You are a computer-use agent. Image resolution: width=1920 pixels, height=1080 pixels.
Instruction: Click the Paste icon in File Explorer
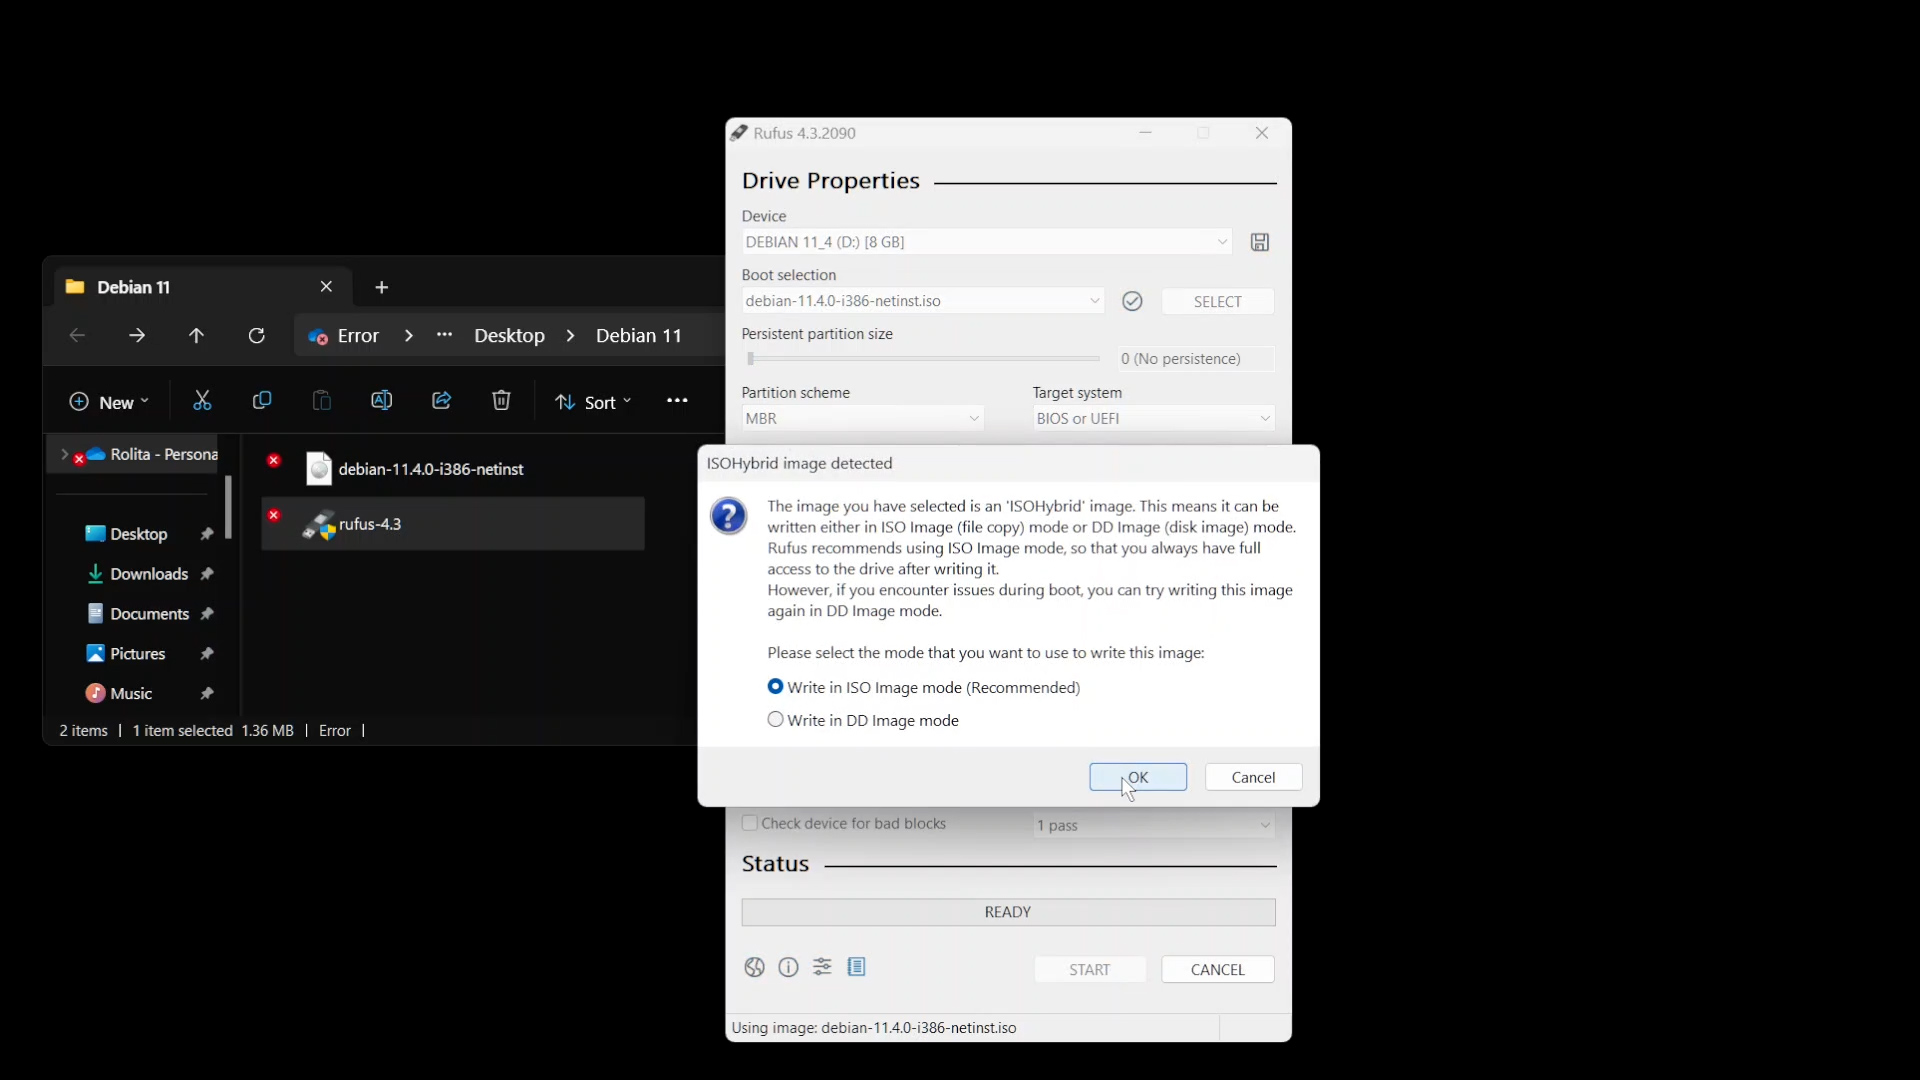coord(321,401)
